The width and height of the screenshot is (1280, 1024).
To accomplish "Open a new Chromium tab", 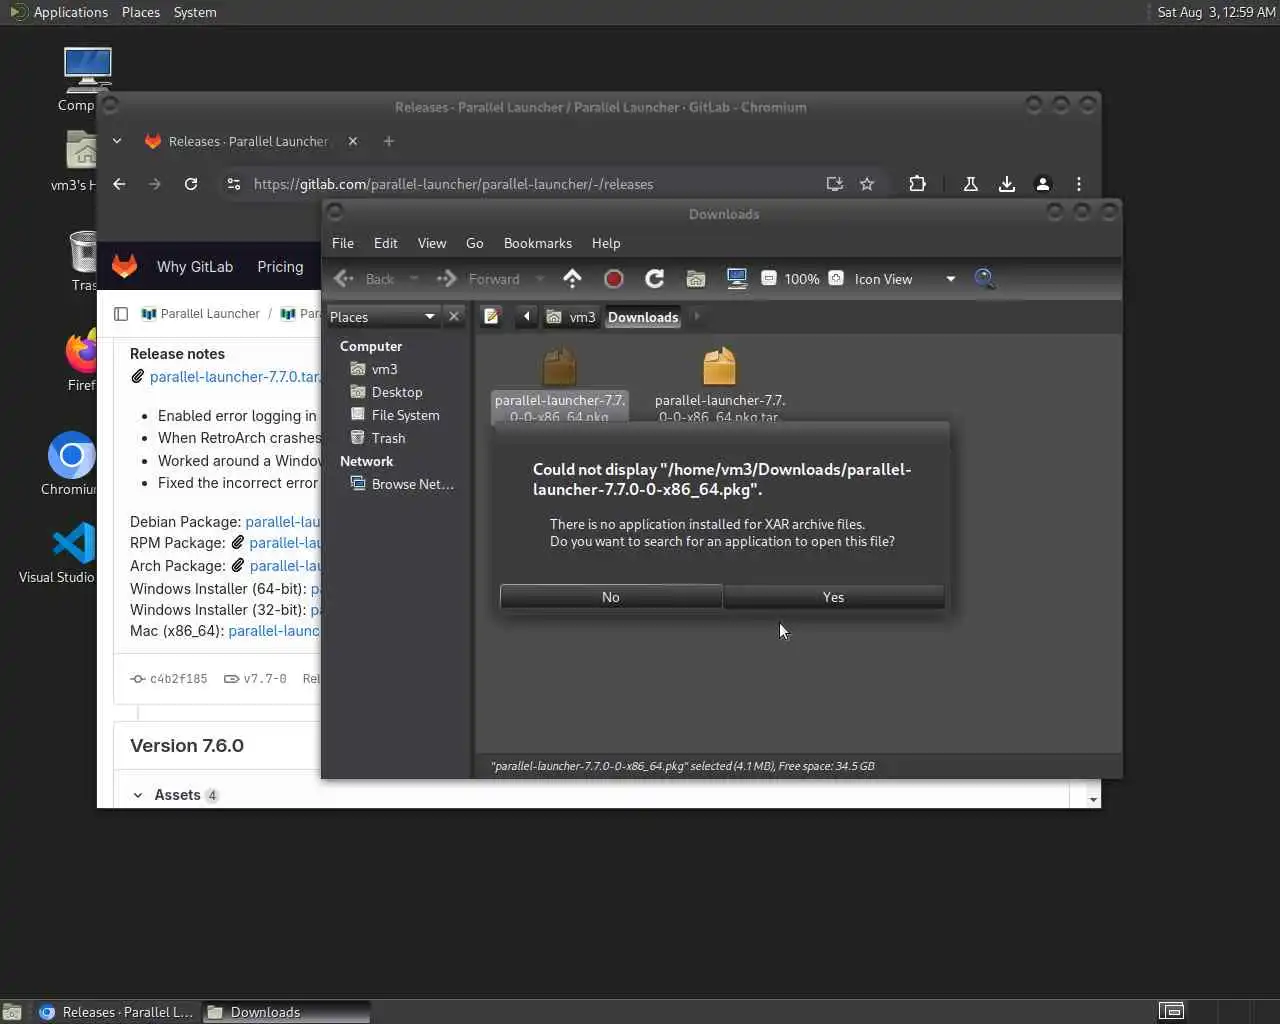I will pos(389,141).
